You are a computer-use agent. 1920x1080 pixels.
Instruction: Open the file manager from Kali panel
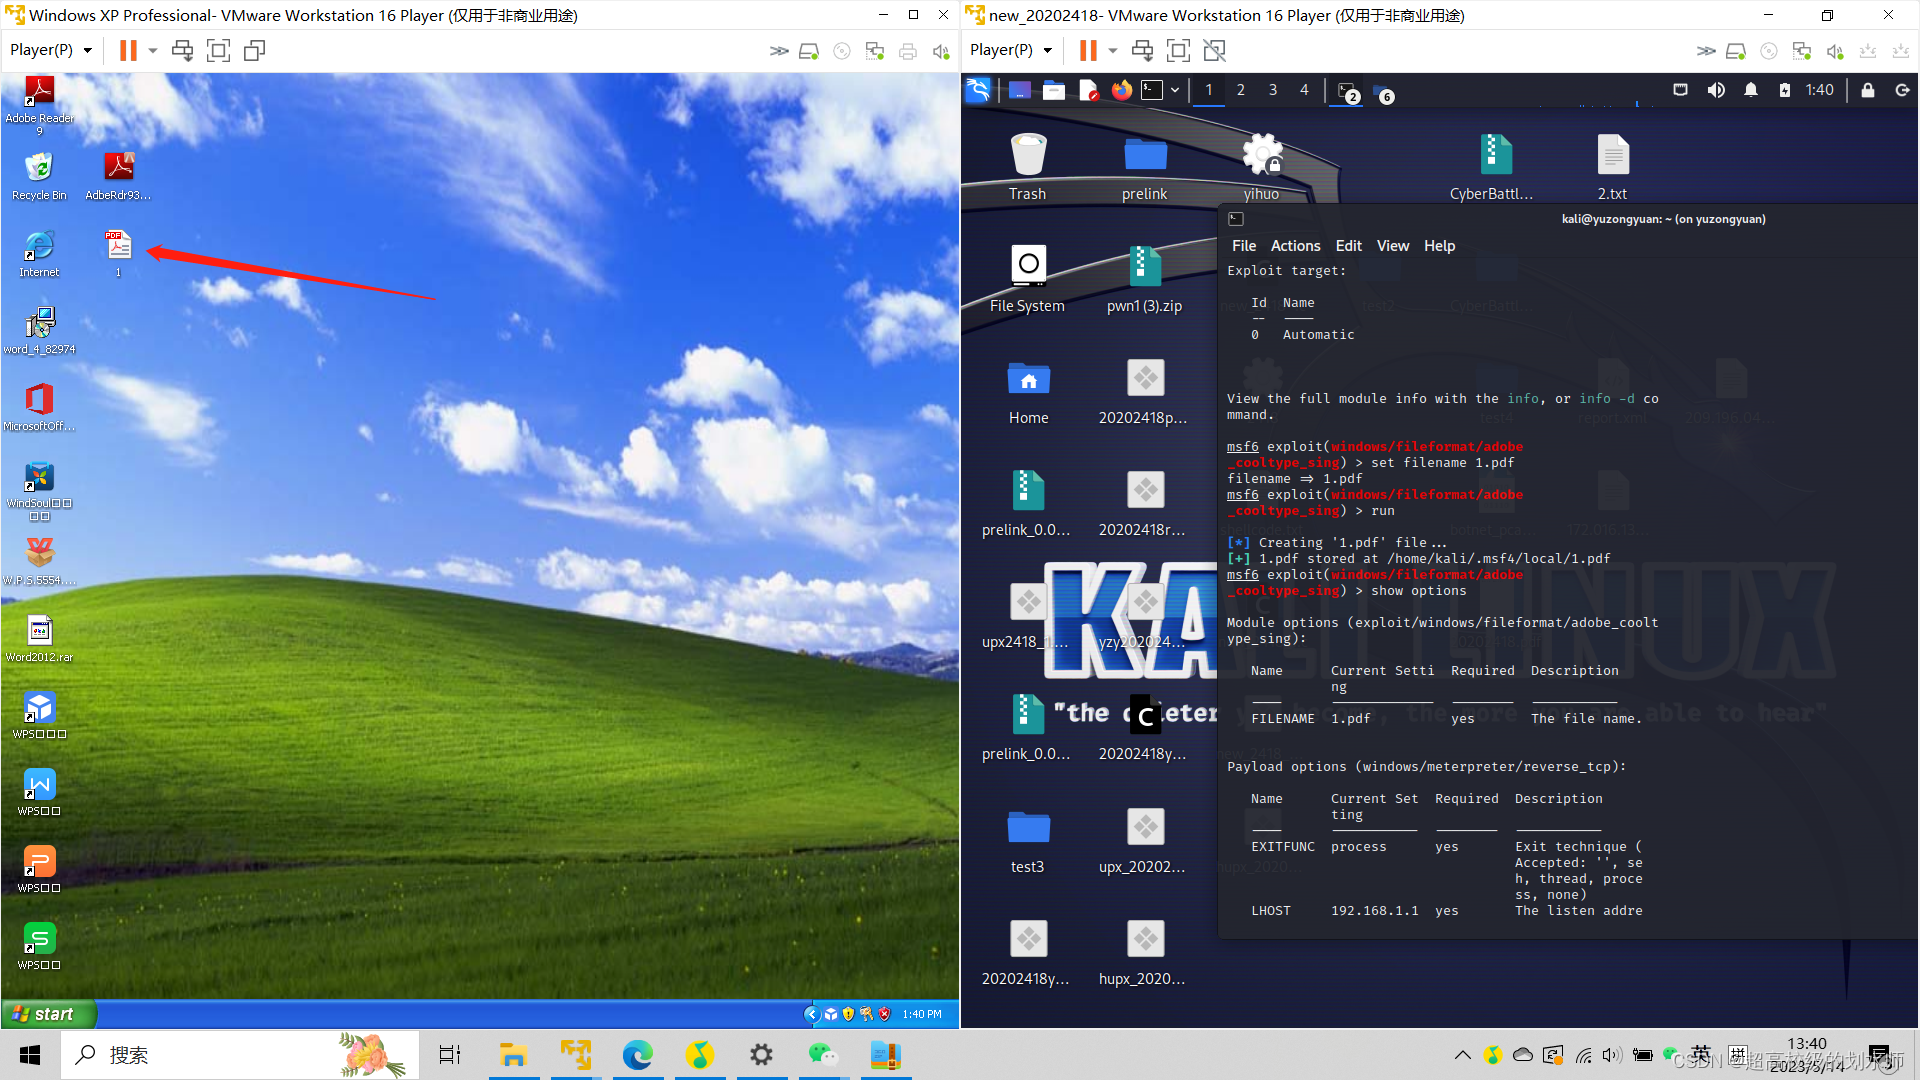tap(1054, 90)
